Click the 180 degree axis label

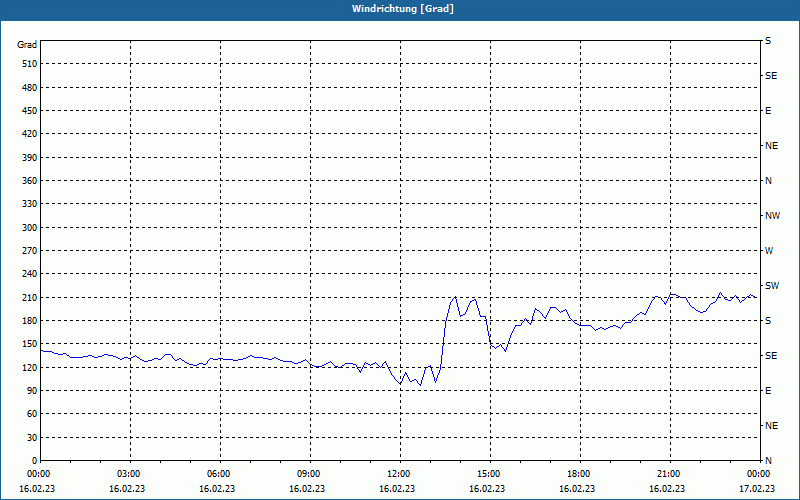[30, 320]
